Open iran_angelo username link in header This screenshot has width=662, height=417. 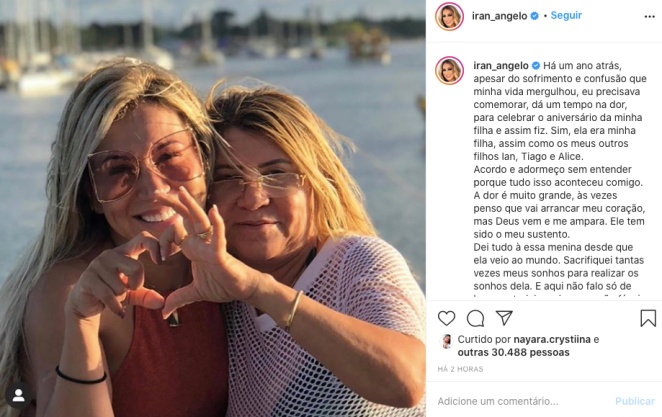(x=500, y=16)
